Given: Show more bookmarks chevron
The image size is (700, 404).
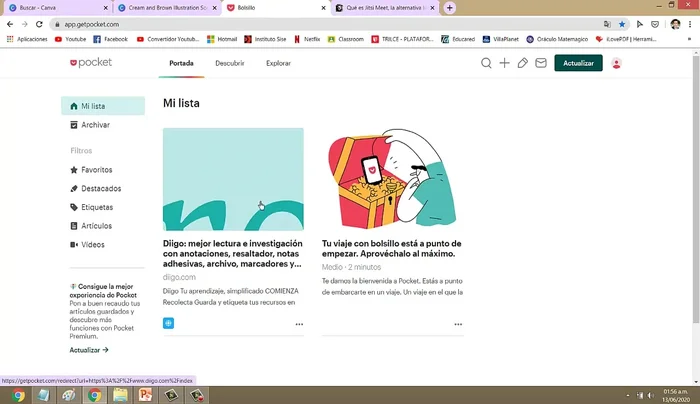Looking at the screenshot, I should [689, 39].
